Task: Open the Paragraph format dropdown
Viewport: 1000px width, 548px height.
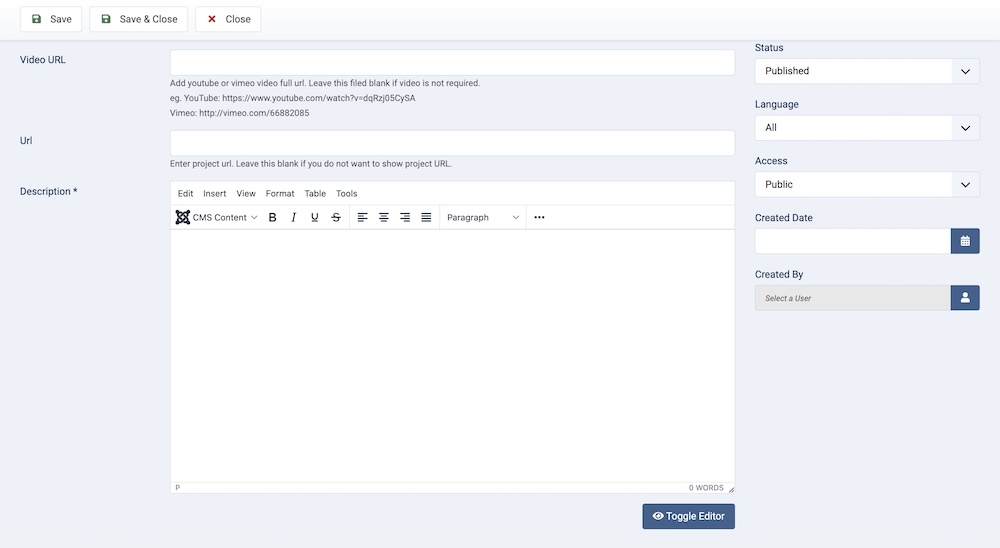Action: click(483, 217)
